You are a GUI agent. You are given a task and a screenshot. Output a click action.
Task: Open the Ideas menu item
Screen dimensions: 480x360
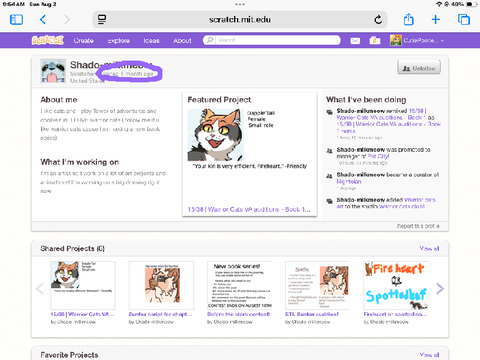tap(151, 41)
